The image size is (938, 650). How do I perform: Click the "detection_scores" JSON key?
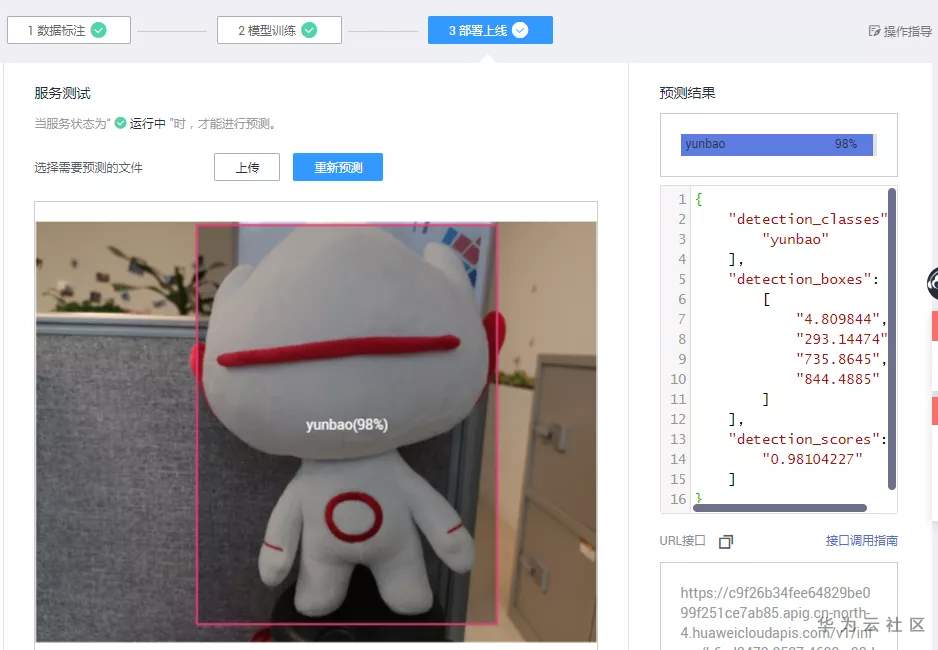(x=803, y=439)
